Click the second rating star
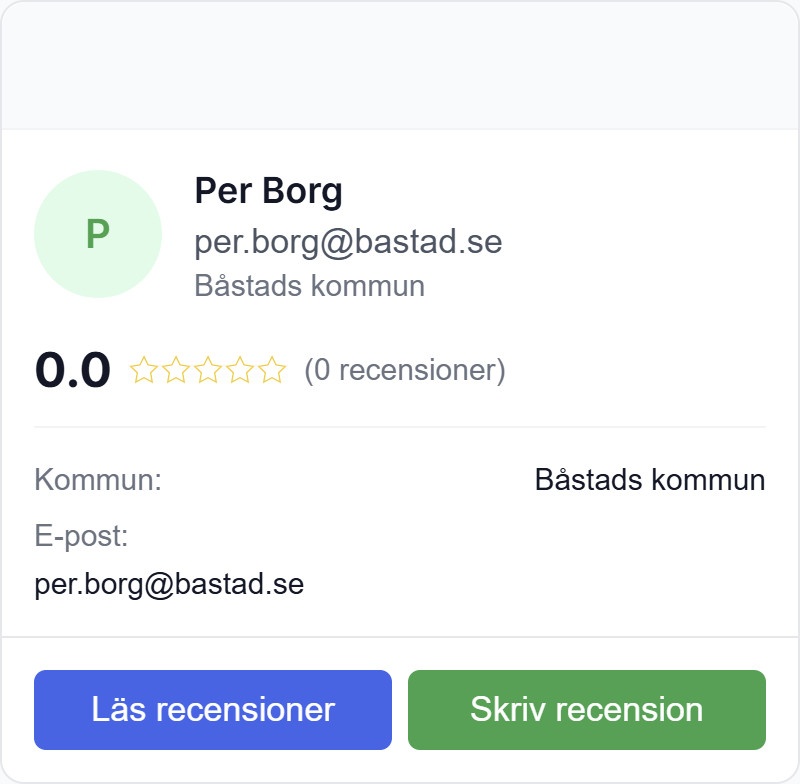The image size is (800, 784). coord(176,371)
